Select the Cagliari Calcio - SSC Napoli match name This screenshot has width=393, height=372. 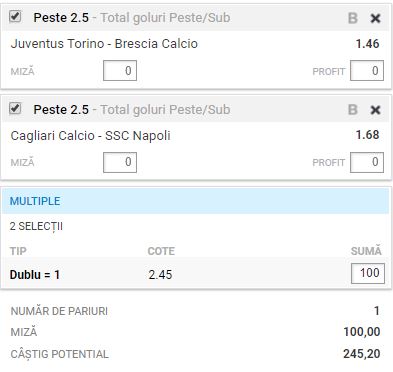(x=90, y=136)
